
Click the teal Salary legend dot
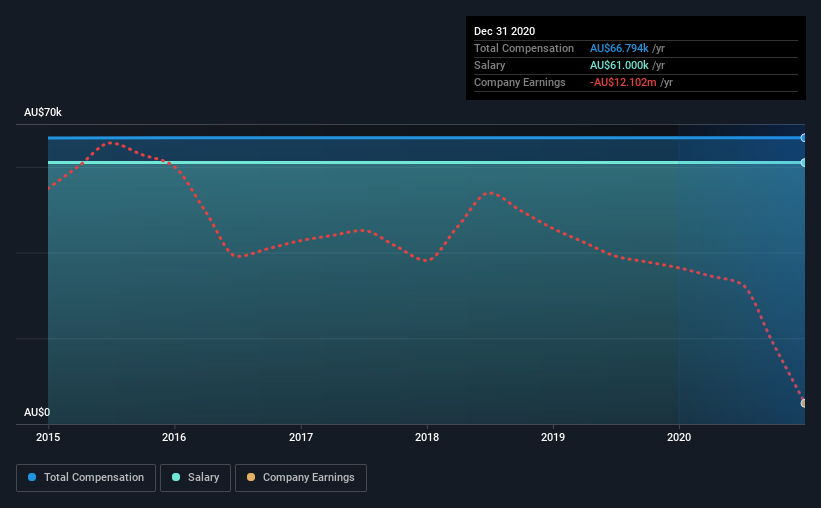coord(176,477)
